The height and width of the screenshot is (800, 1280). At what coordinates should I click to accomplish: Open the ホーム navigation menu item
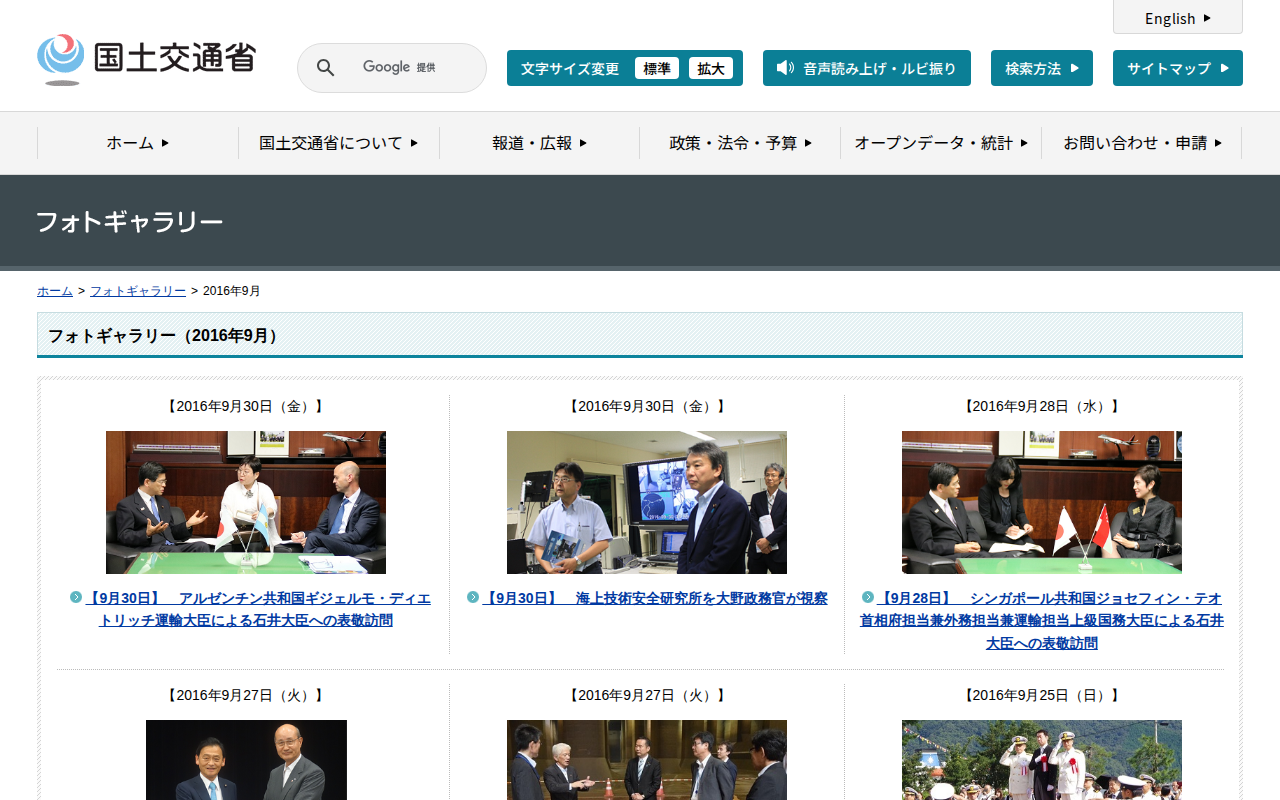(138, 143)
